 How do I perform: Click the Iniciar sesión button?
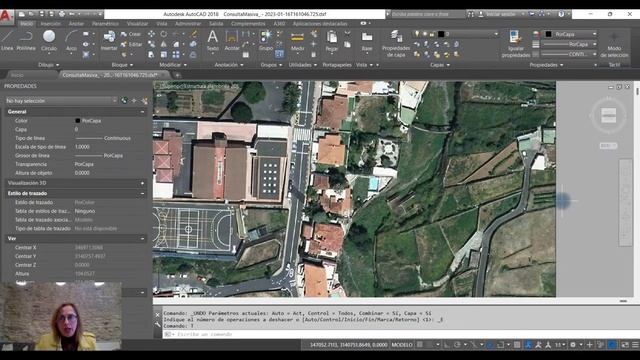click(501, 14)
